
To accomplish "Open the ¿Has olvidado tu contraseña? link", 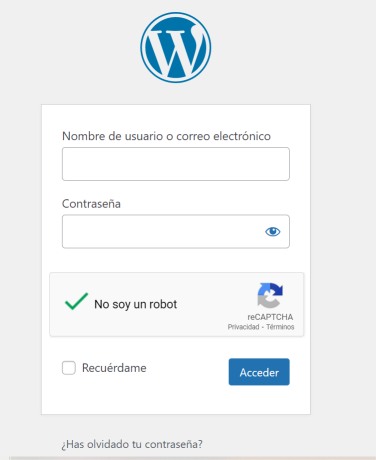I will (132, 444).
